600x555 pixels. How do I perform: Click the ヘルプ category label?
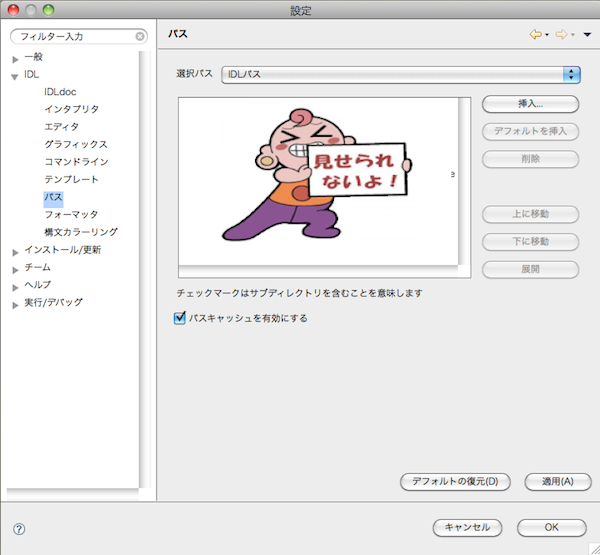(x=37, y=285)
